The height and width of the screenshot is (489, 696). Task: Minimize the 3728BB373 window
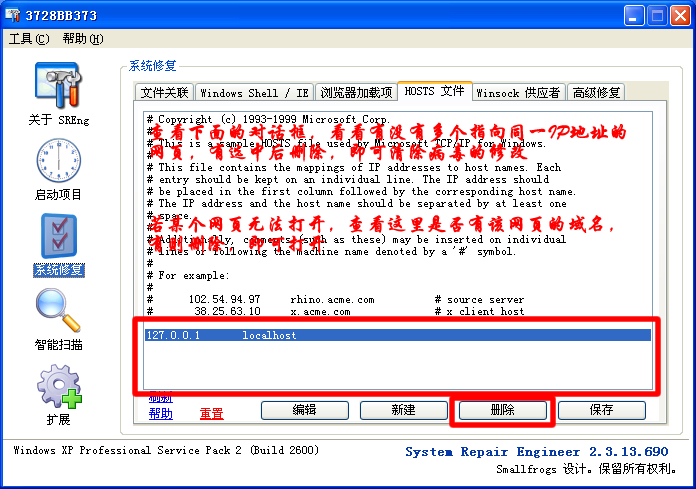[633, 16]
